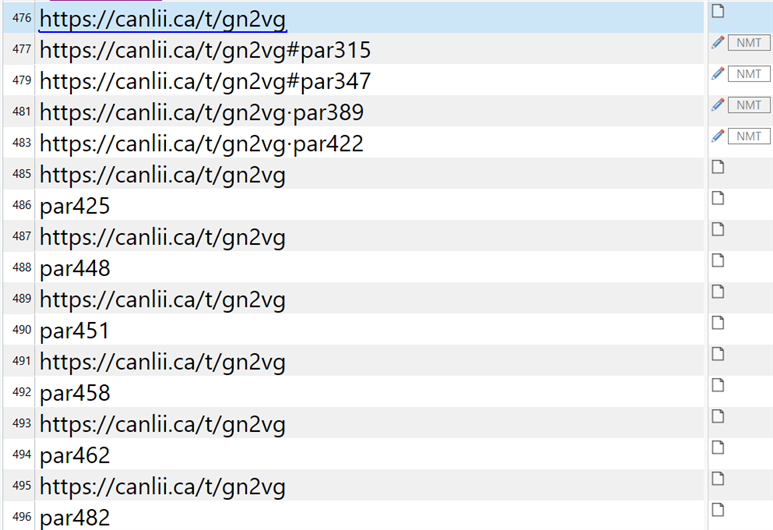Viewport: 773px width, 530px height.
Task: Click segment number 477
Action: click(x=22, y=49)
